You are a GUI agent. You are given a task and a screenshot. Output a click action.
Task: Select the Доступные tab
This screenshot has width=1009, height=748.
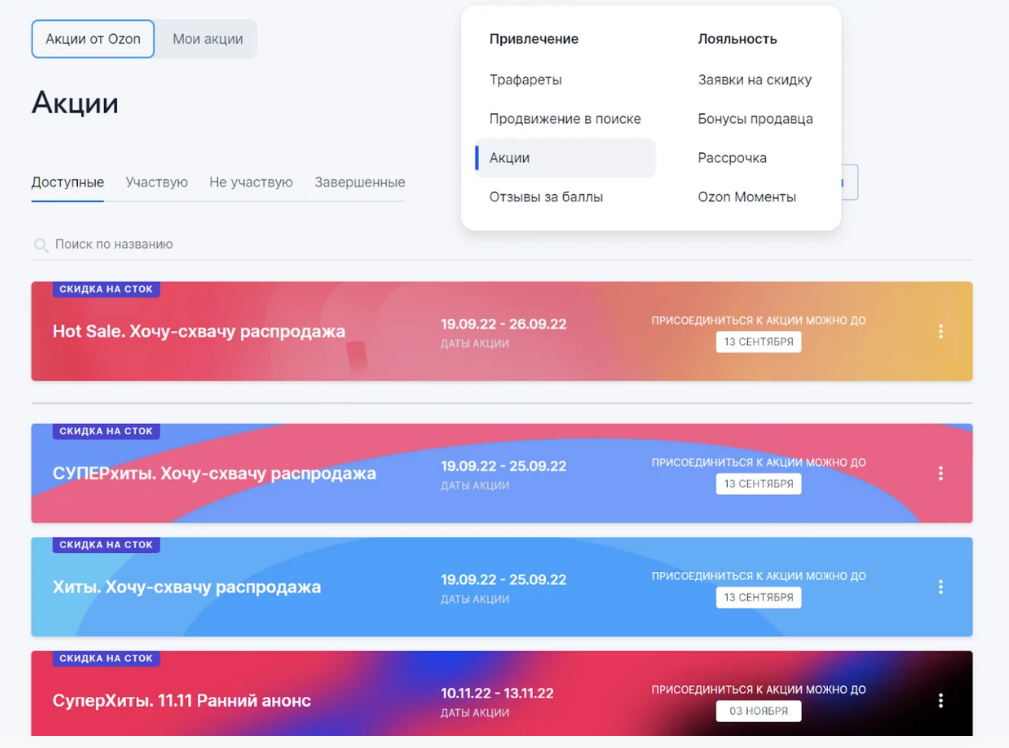point(67,182)
